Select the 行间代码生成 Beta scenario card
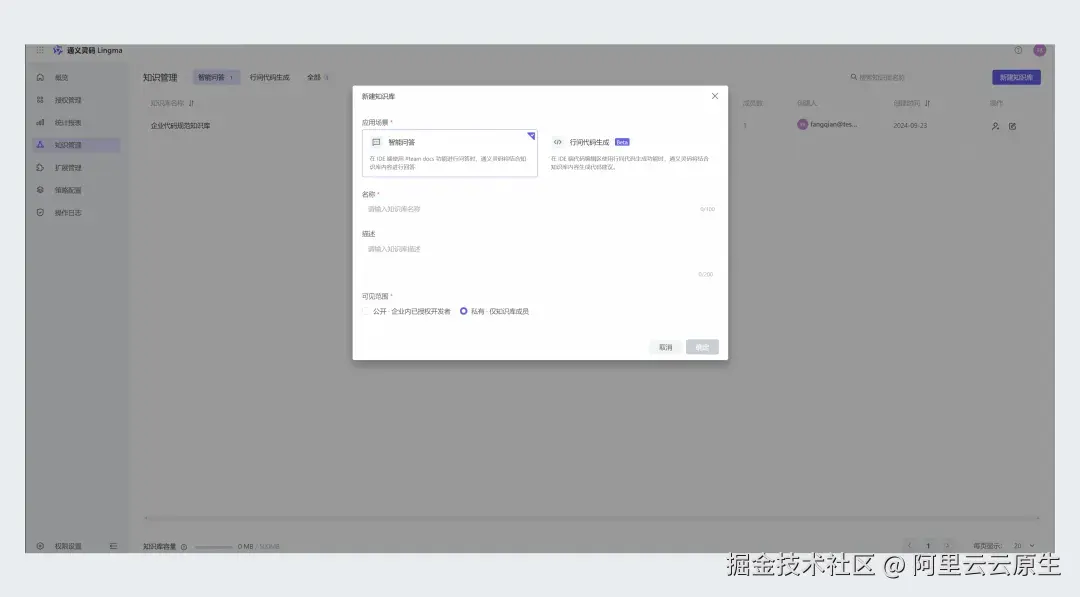The height and width of the screenshot is (597, 1080). [x=630, y=152]
